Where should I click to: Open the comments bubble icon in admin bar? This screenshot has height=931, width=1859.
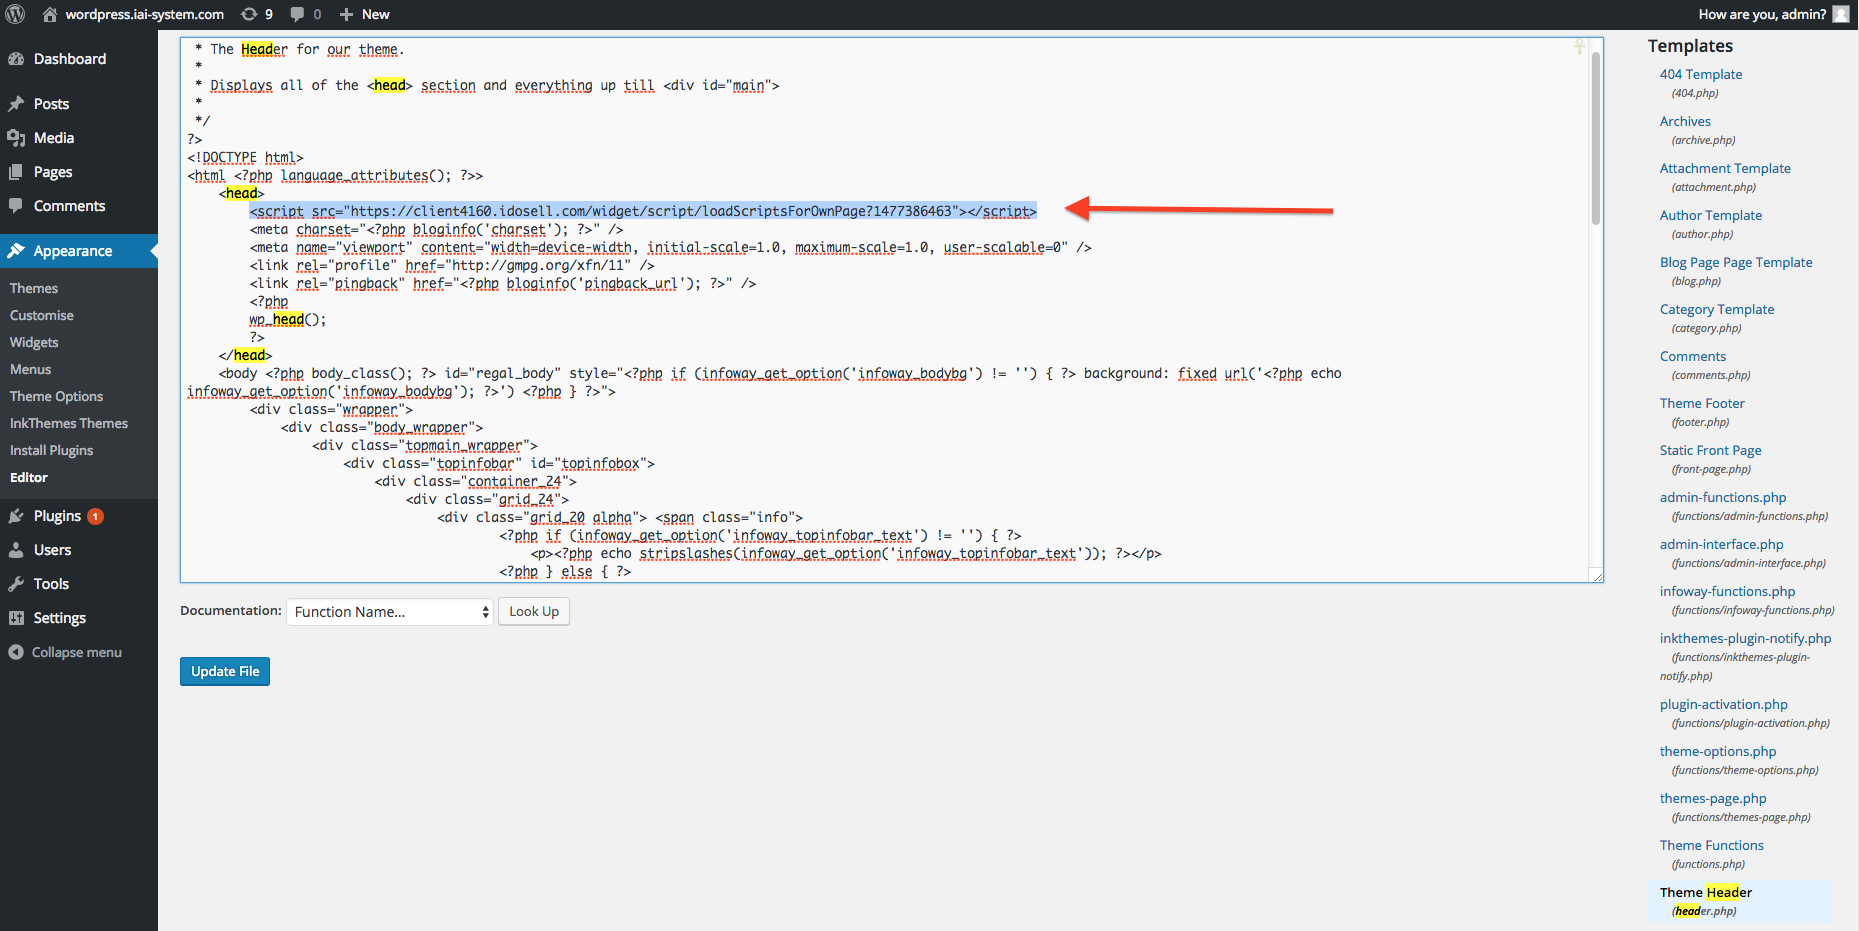297,14
